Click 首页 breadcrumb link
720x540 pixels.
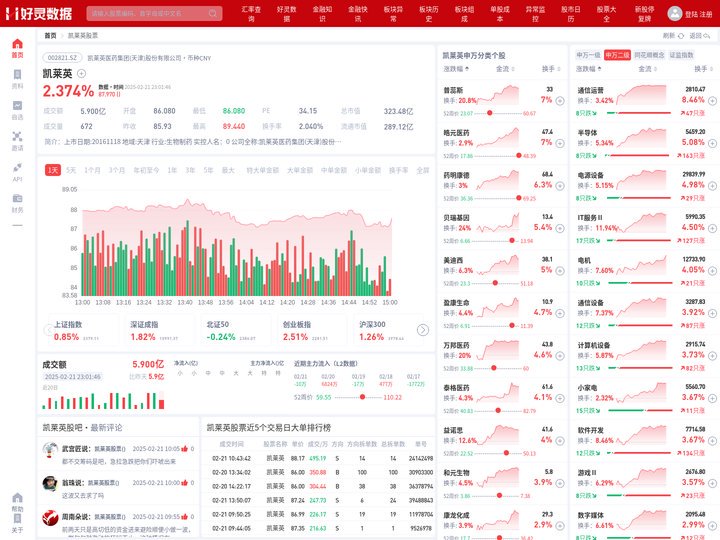click(x=50, y=35)
